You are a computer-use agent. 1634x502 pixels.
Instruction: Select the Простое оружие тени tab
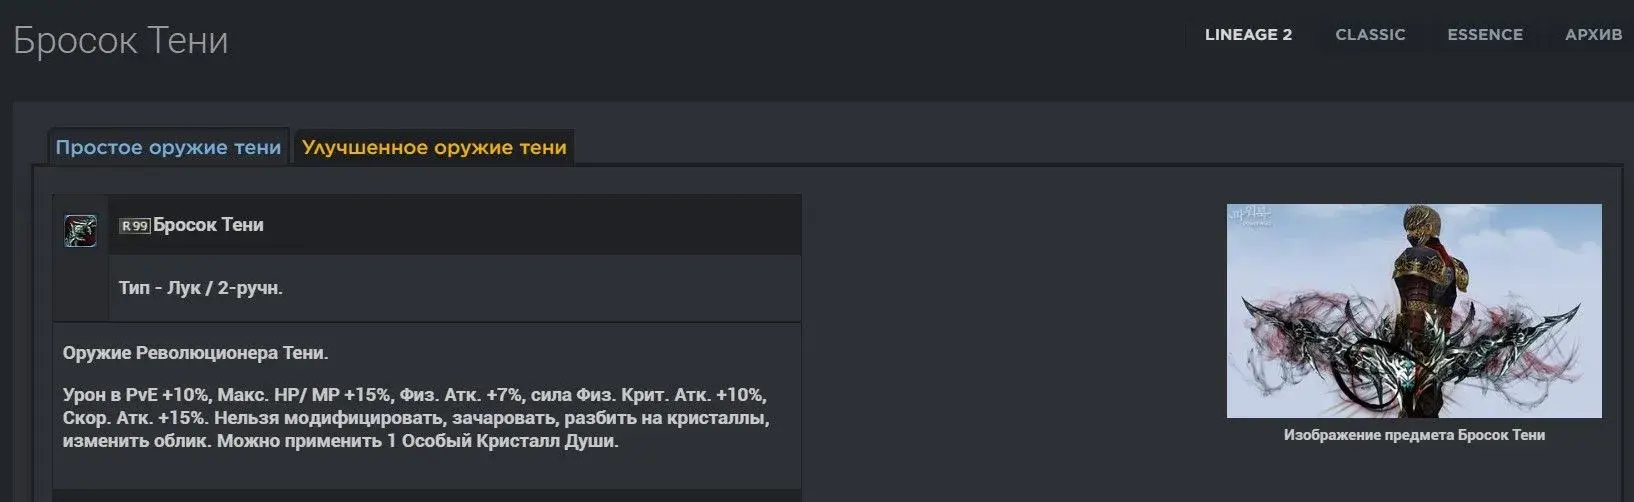pyautogui.click(x=168, y=147)
